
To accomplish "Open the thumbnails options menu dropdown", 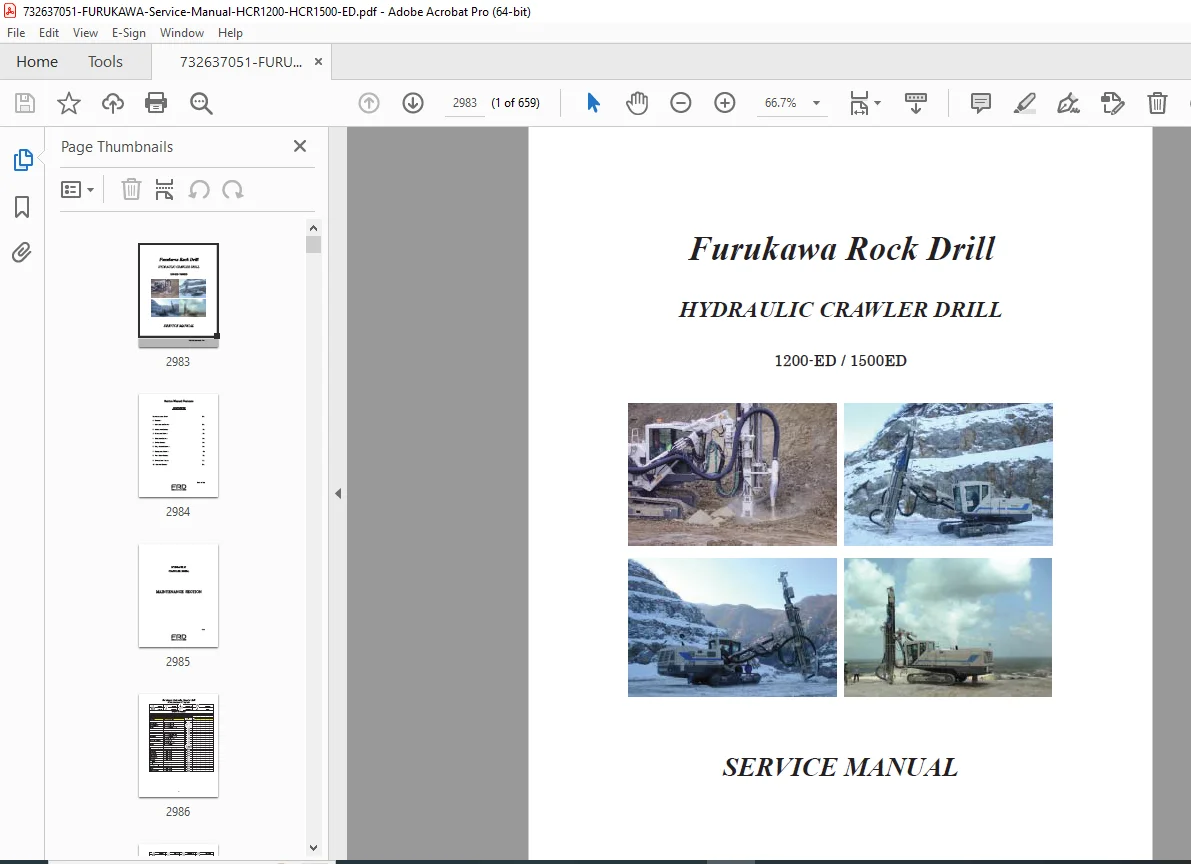I will coord(77,189).
